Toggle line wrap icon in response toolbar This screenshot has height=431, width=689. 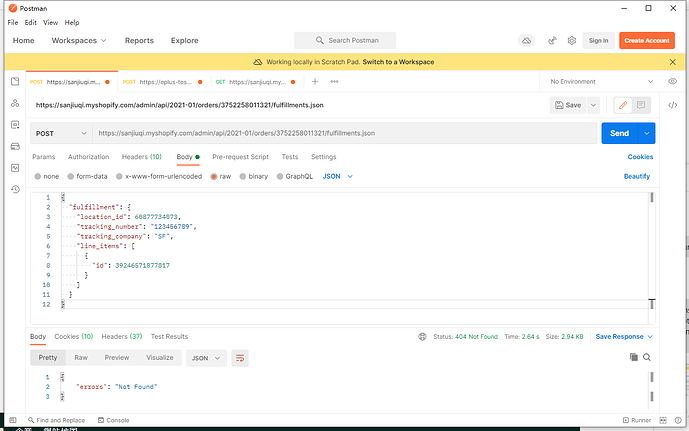(x=240, y=357)
